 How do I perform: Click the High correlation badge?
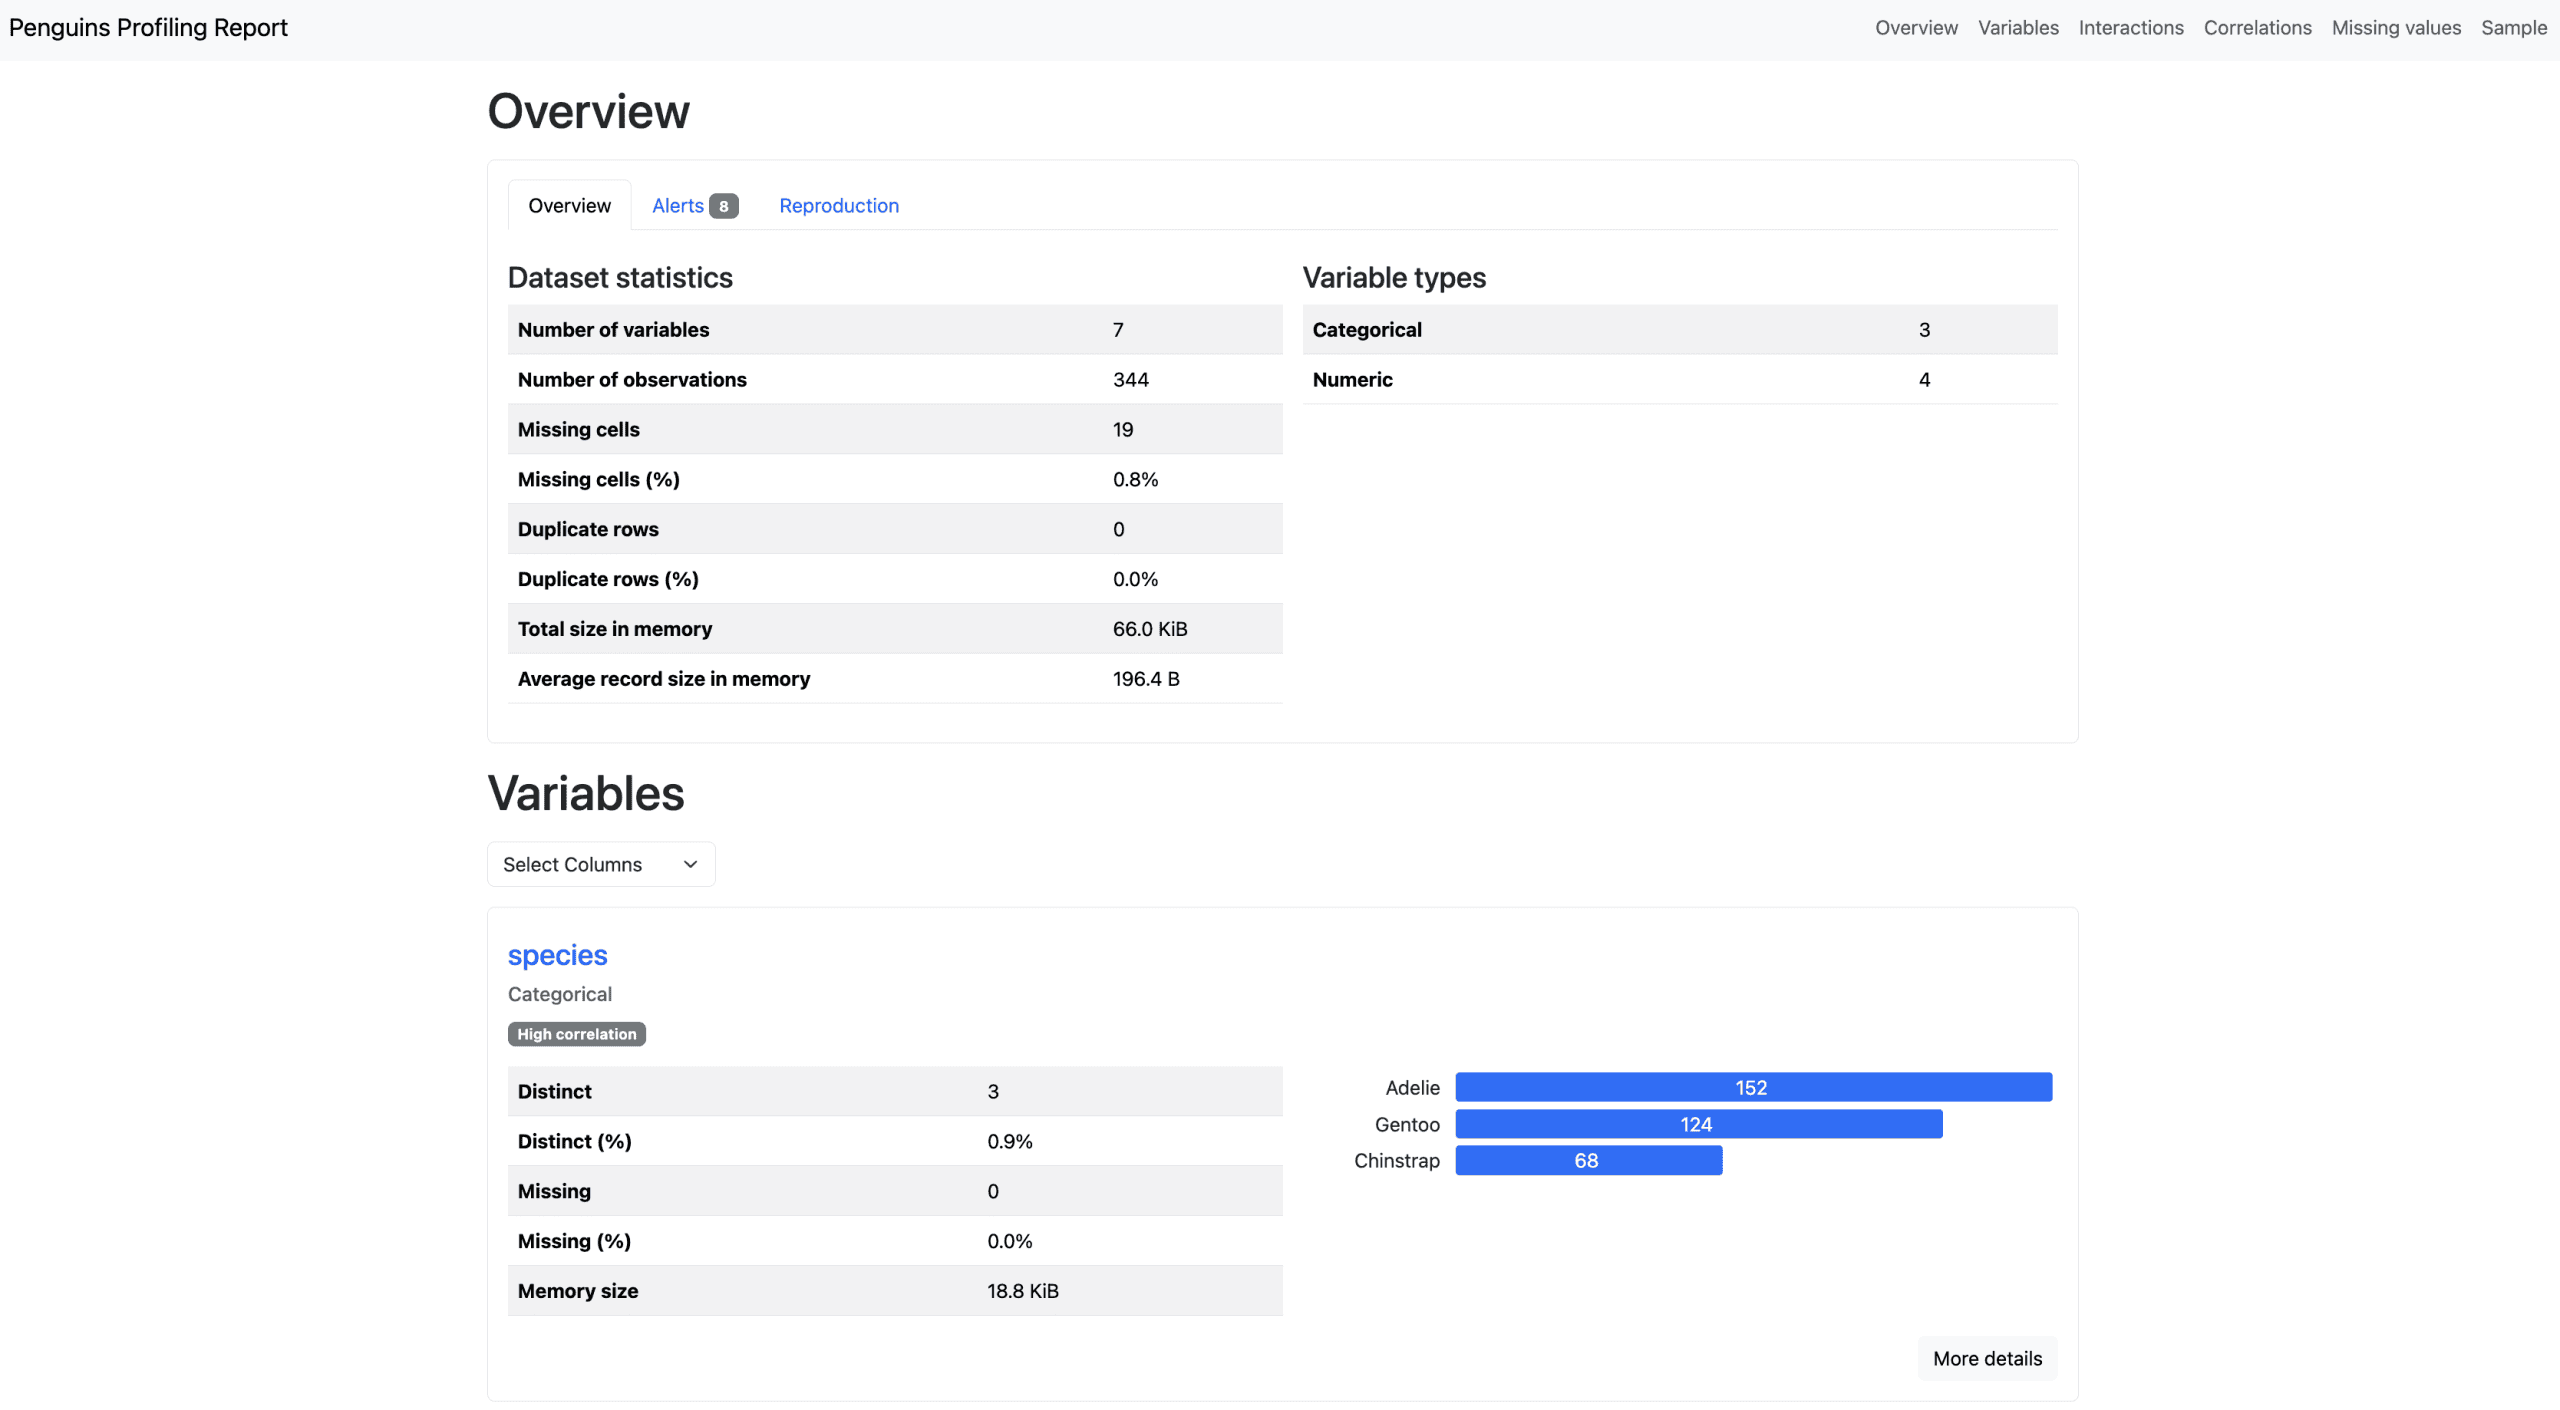click(x=576, y=1034)
